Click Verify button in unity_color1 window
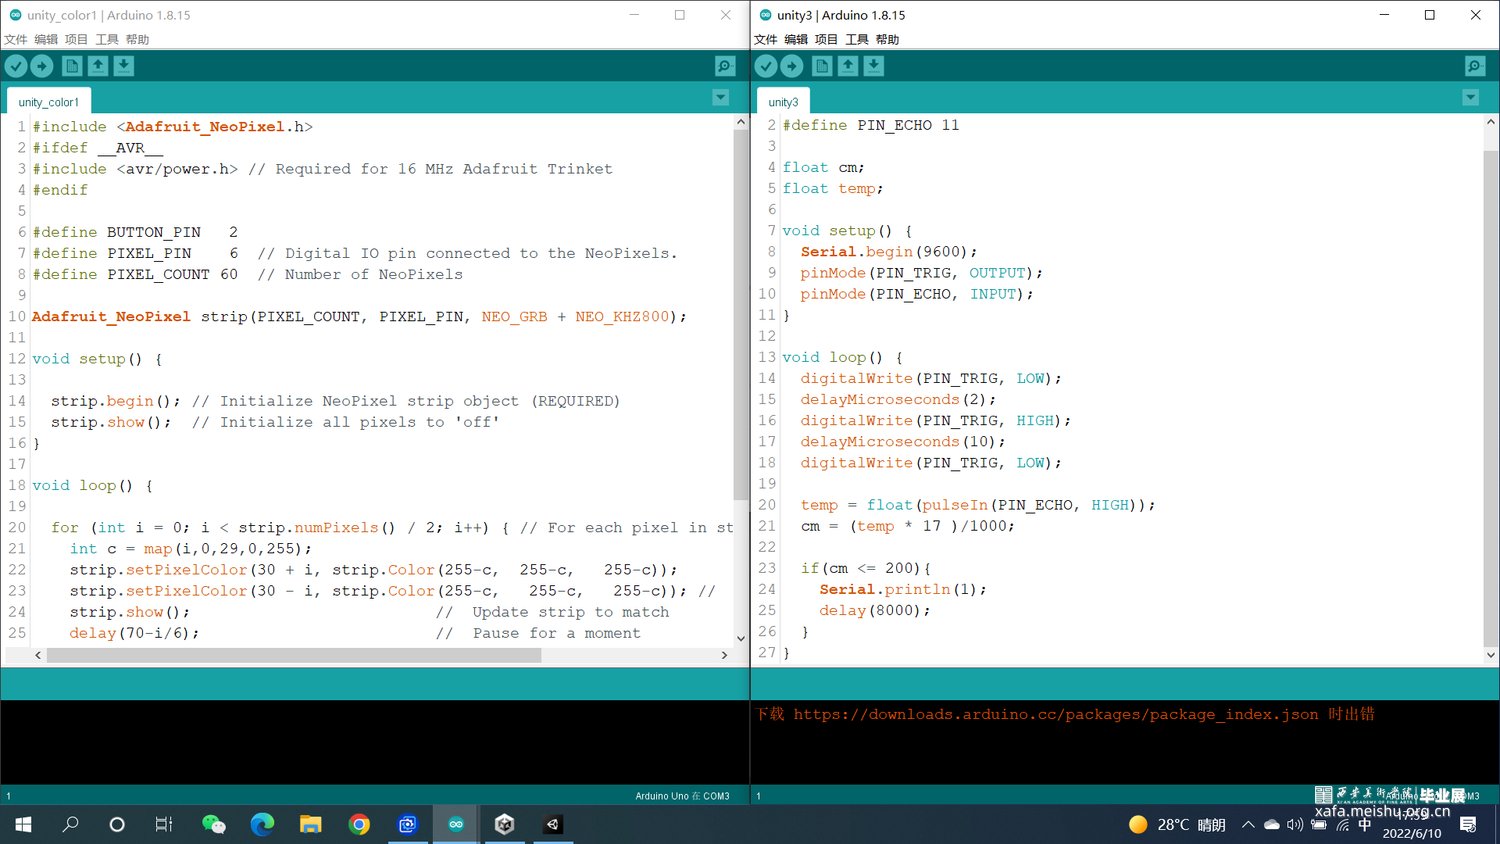The height and width of the screenshot is (844, 1500). coord(16,66)
